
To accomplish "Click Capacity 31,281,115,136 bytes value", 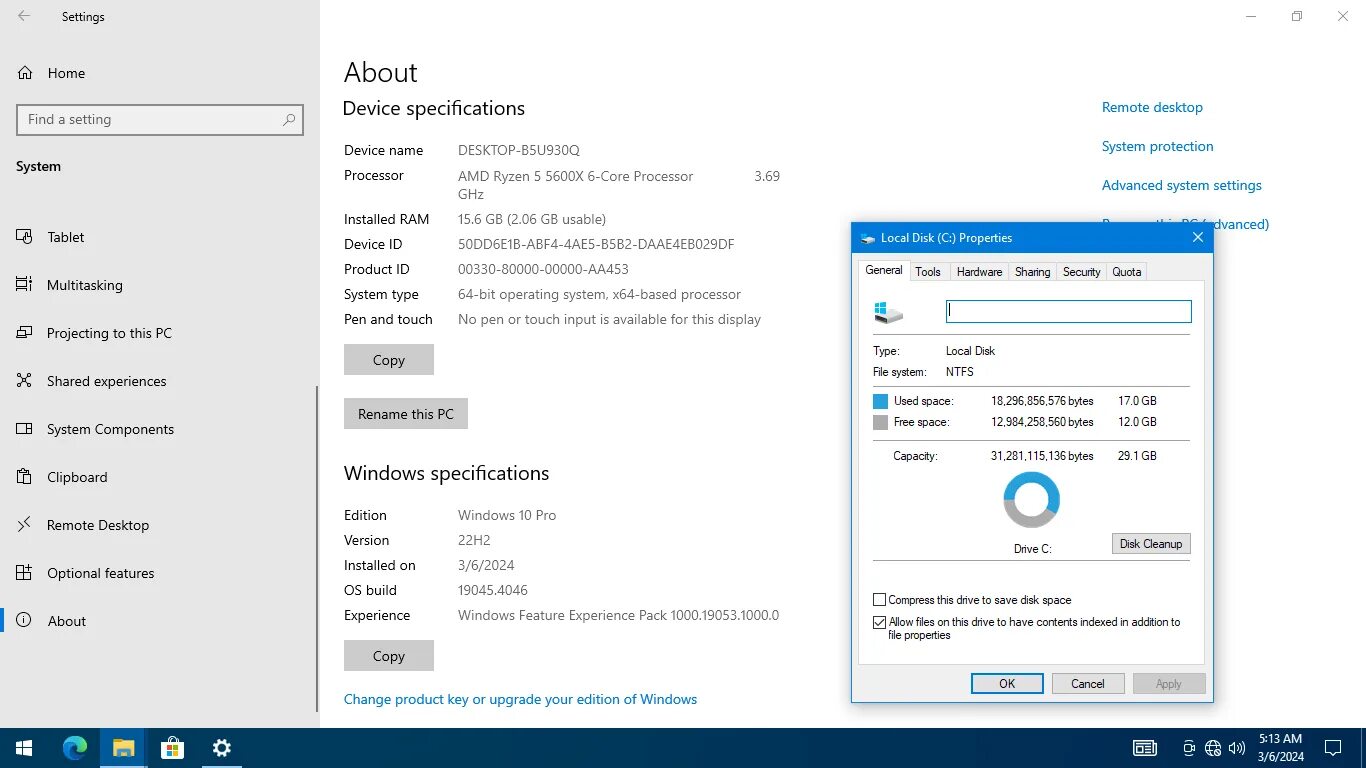I will pyautogui.click(x=1042, y=456).
